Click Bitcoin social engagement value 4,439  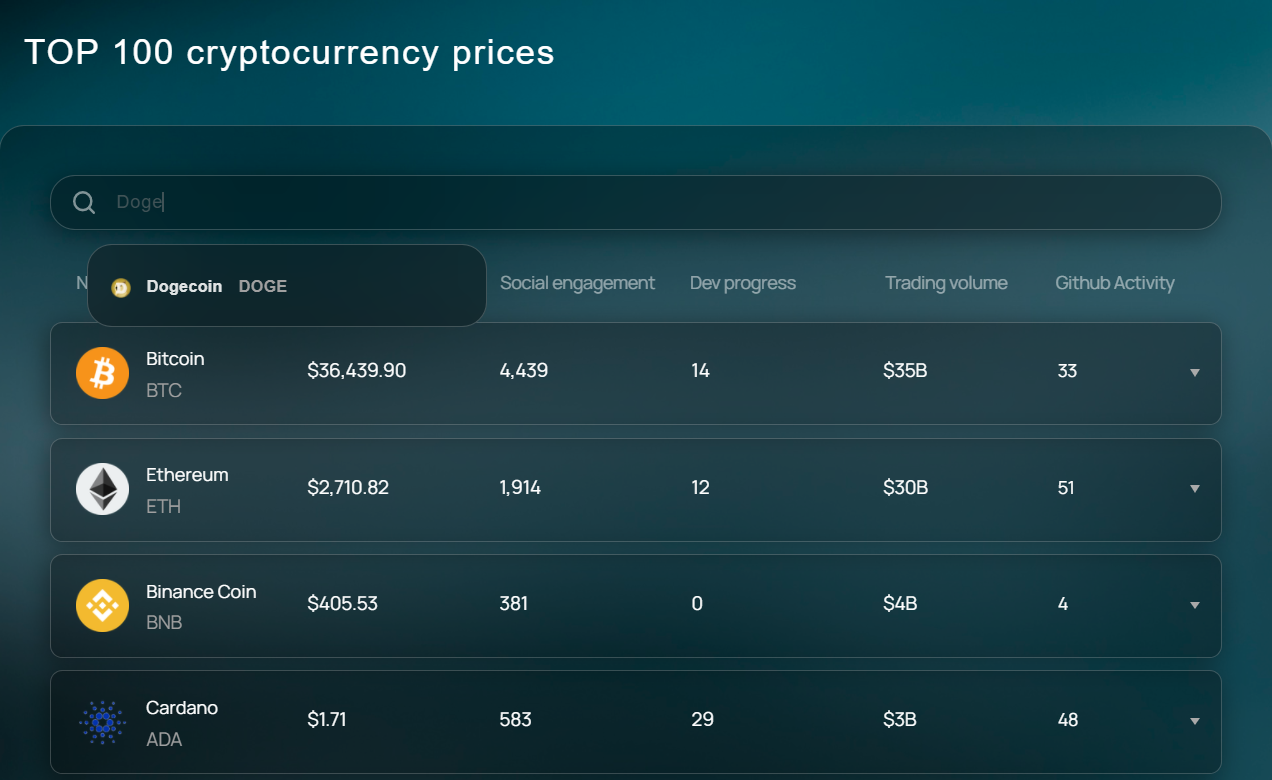(524, 371)
